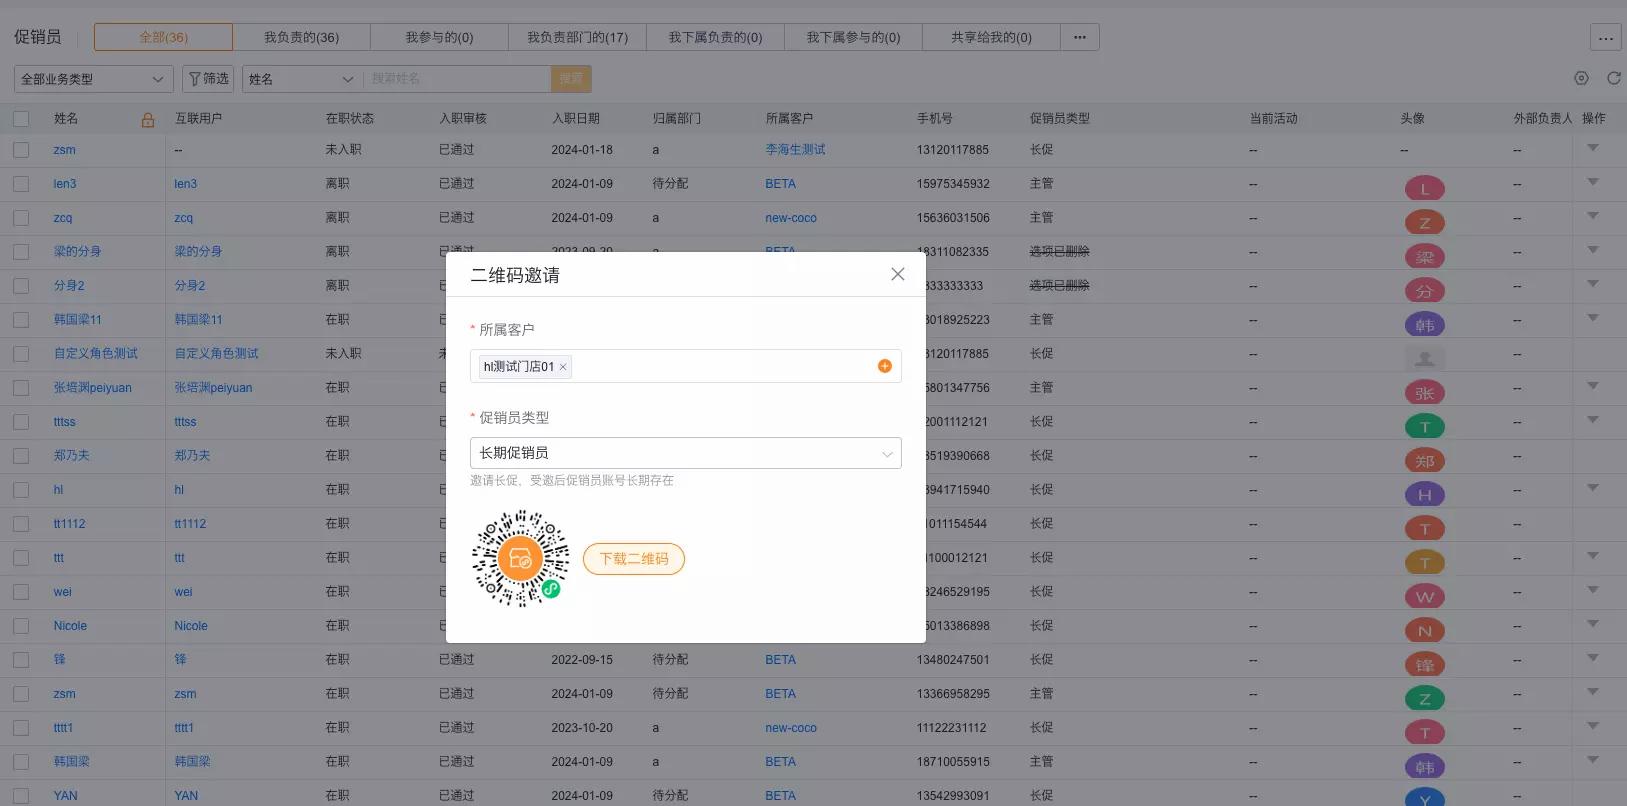Check the checkbox for 张培渊peiyuan row

pyautogui.click(x=21, y=388)
